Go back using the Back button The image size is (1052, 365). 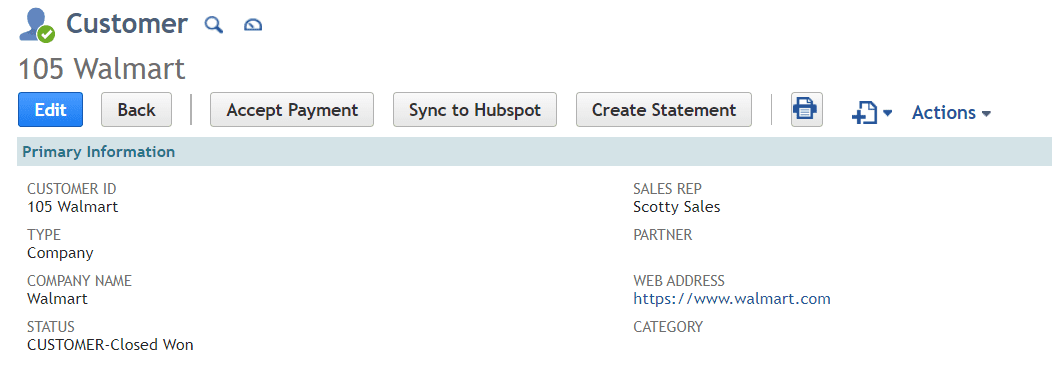point(136,109)
